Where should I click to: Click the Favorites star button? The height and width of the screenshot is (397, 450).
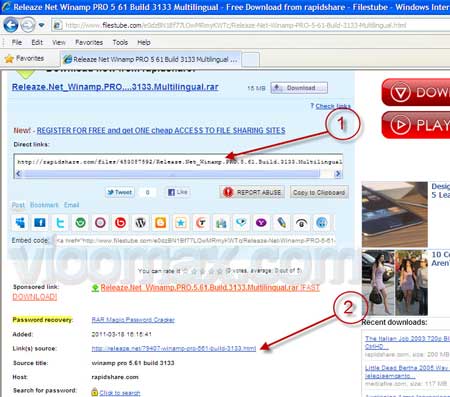point(24,59)
